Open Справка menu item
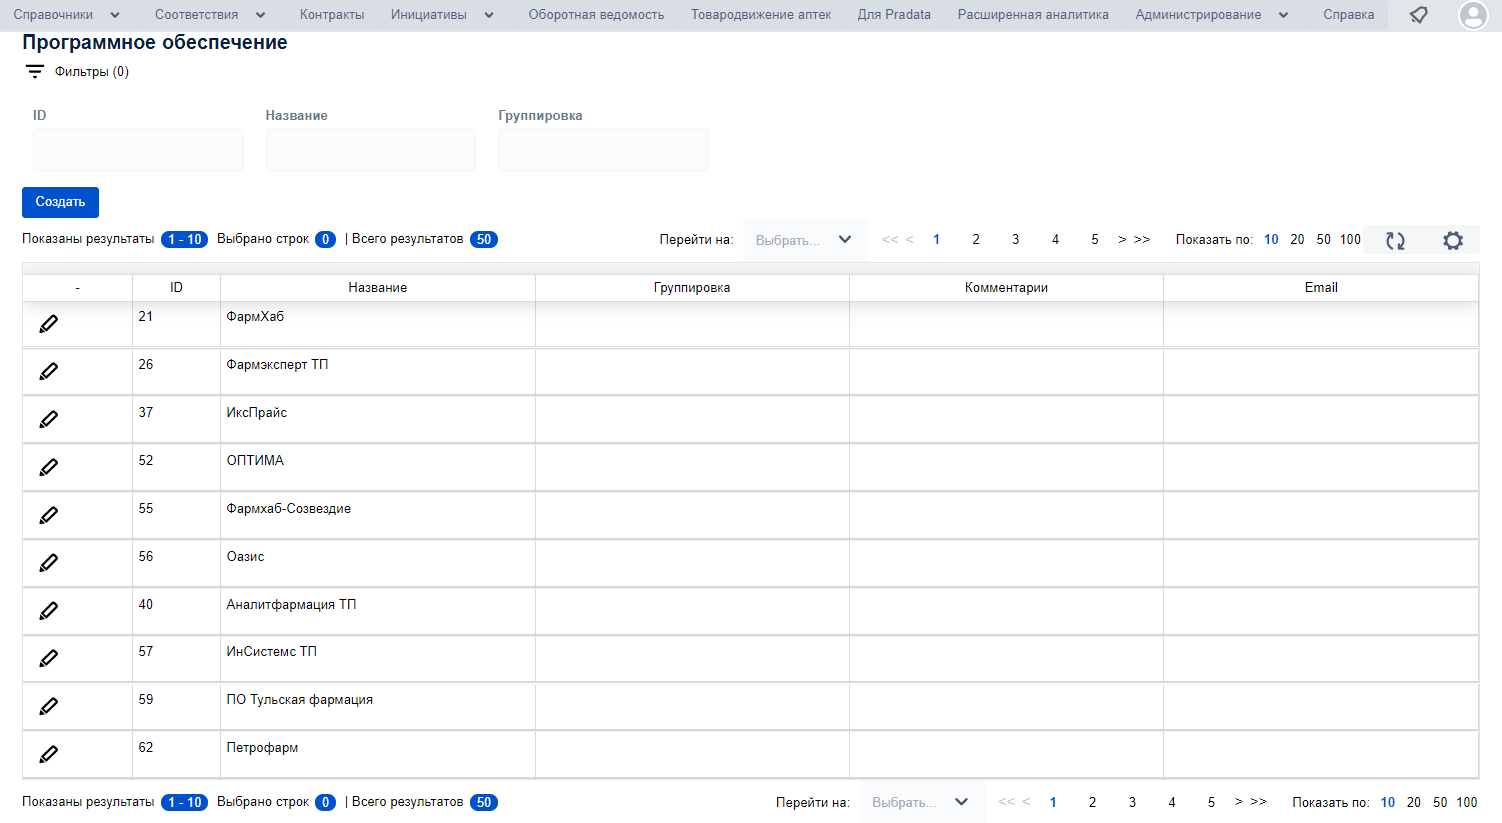 [x=1348, y=15]
